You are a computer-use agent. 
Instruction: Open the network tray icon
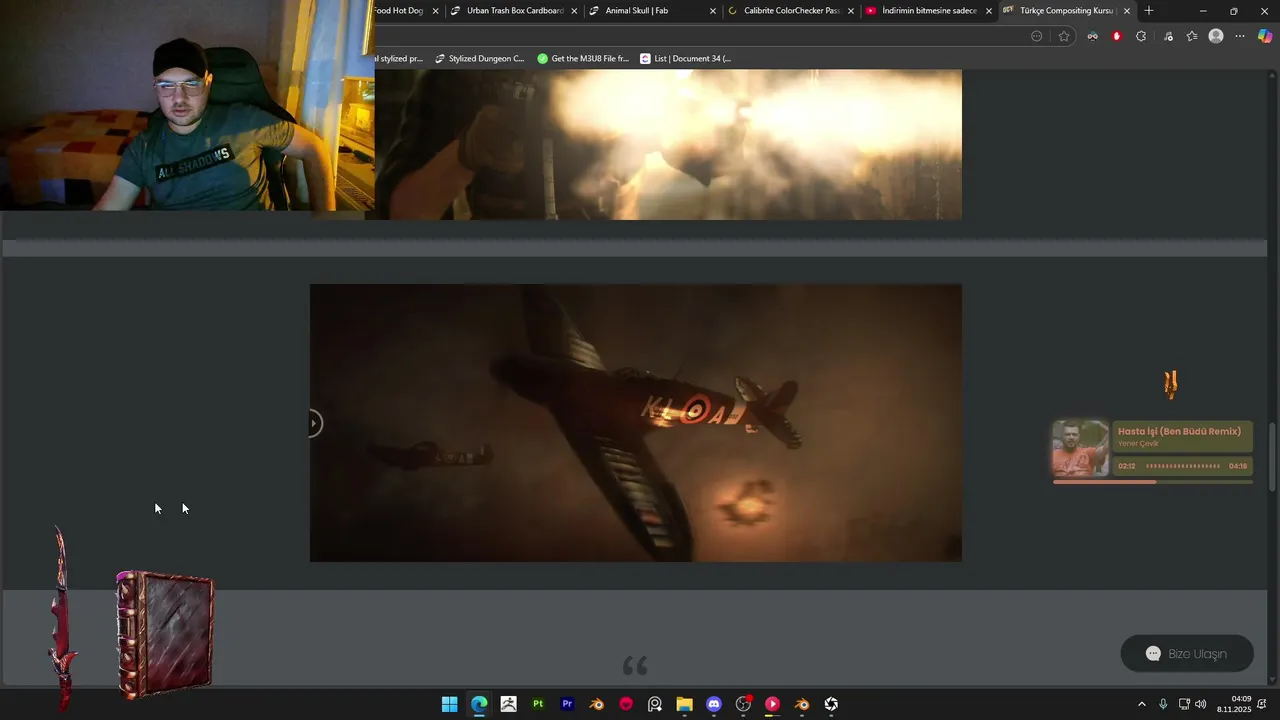pyautogui.click(x=1184, y=704)
